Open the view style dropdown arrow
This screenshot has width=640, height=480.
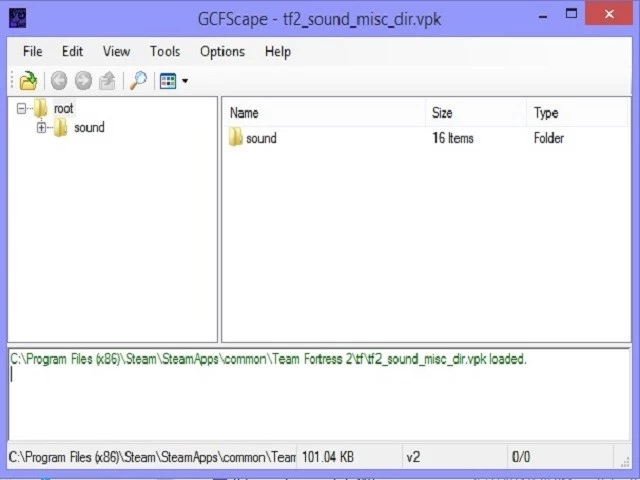[185, 81]
